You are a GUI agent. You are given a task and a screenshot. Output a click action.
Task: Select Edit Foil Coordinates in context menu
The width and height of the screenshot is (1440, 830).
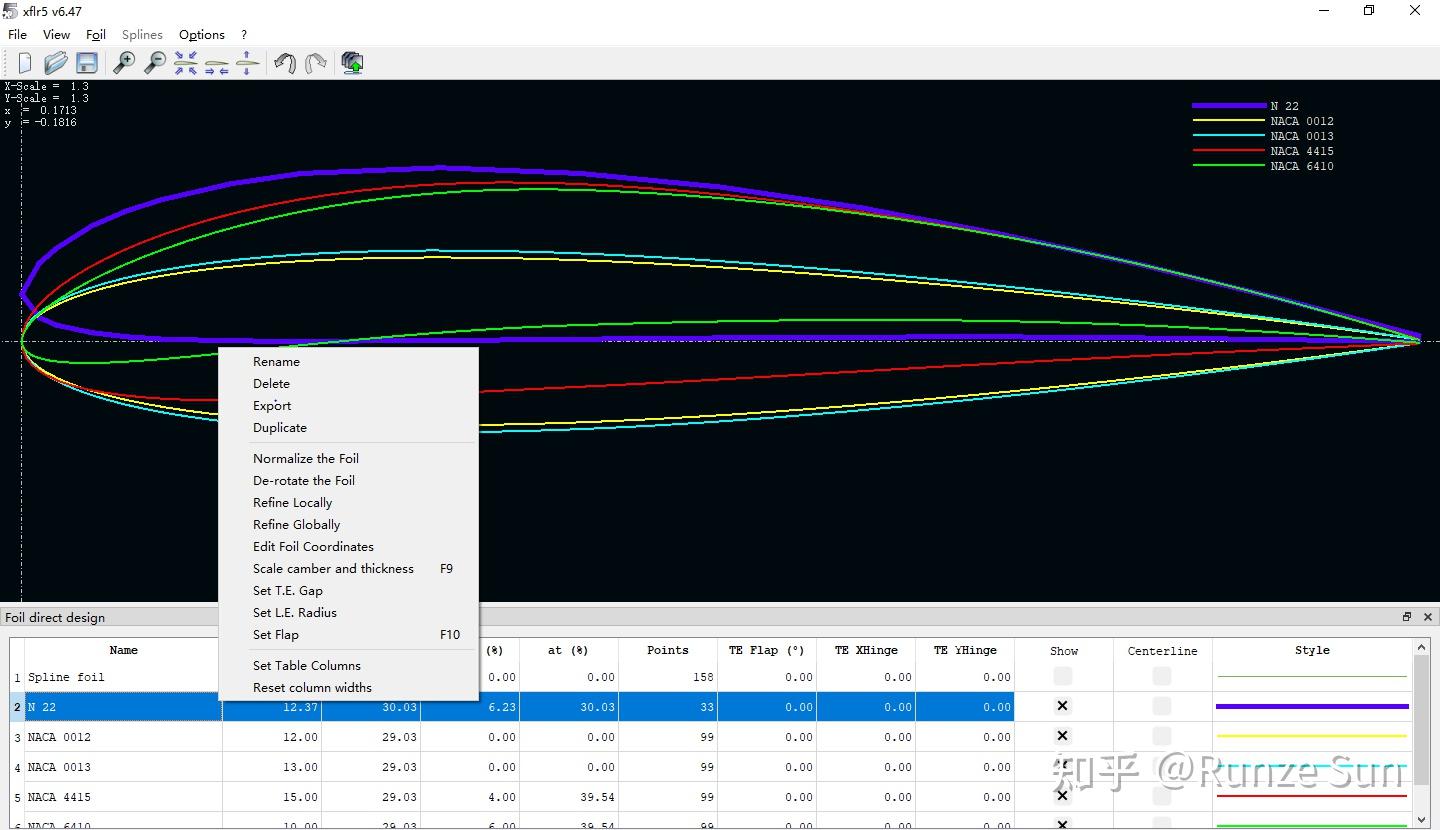click(x=313, y=546)
